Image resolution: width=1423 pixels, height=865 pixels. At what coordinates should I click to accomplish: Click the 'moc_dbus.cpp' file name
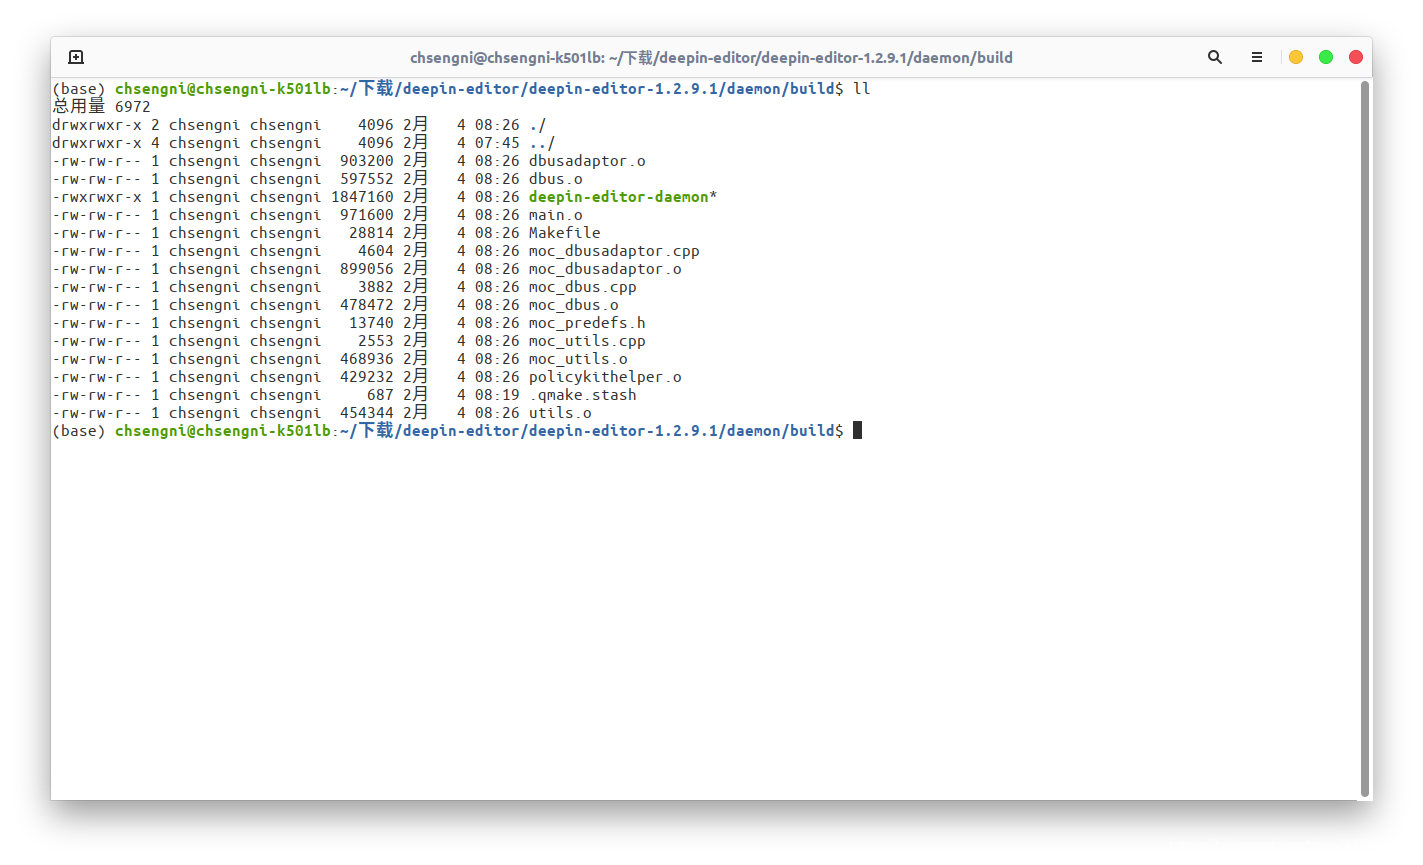[x=583, y=287]
